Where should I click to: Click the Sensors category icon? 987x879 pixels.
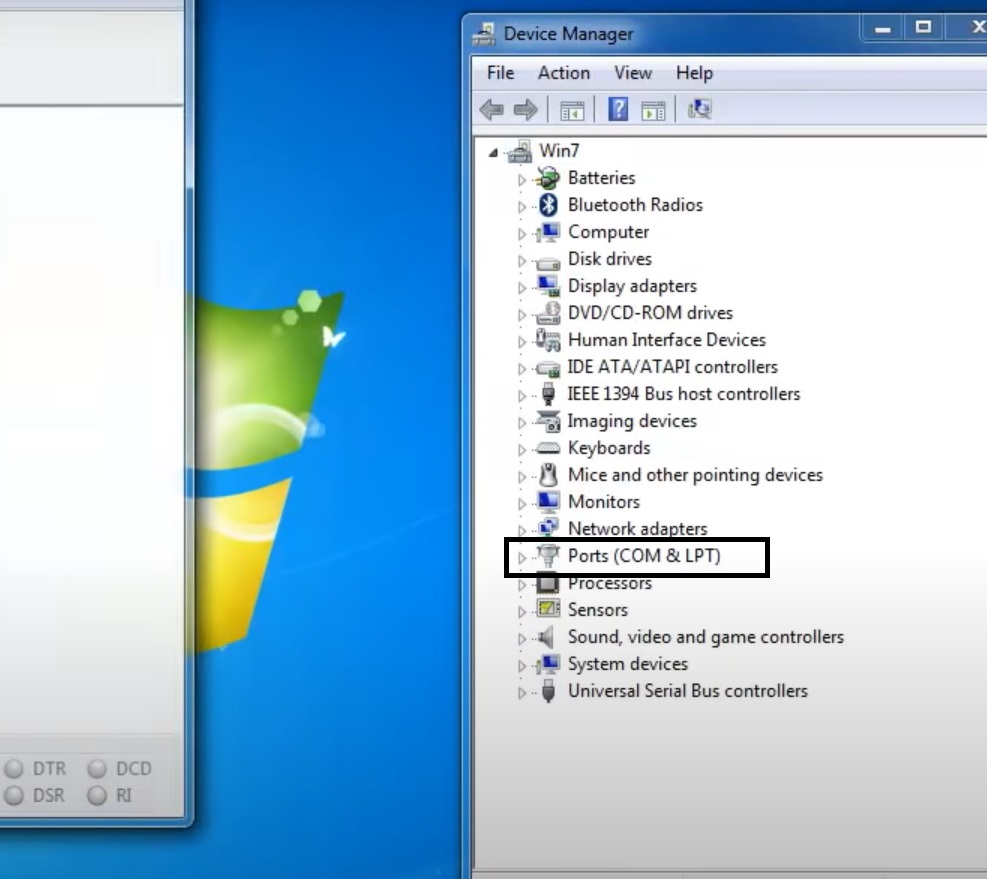pos(548,610)
